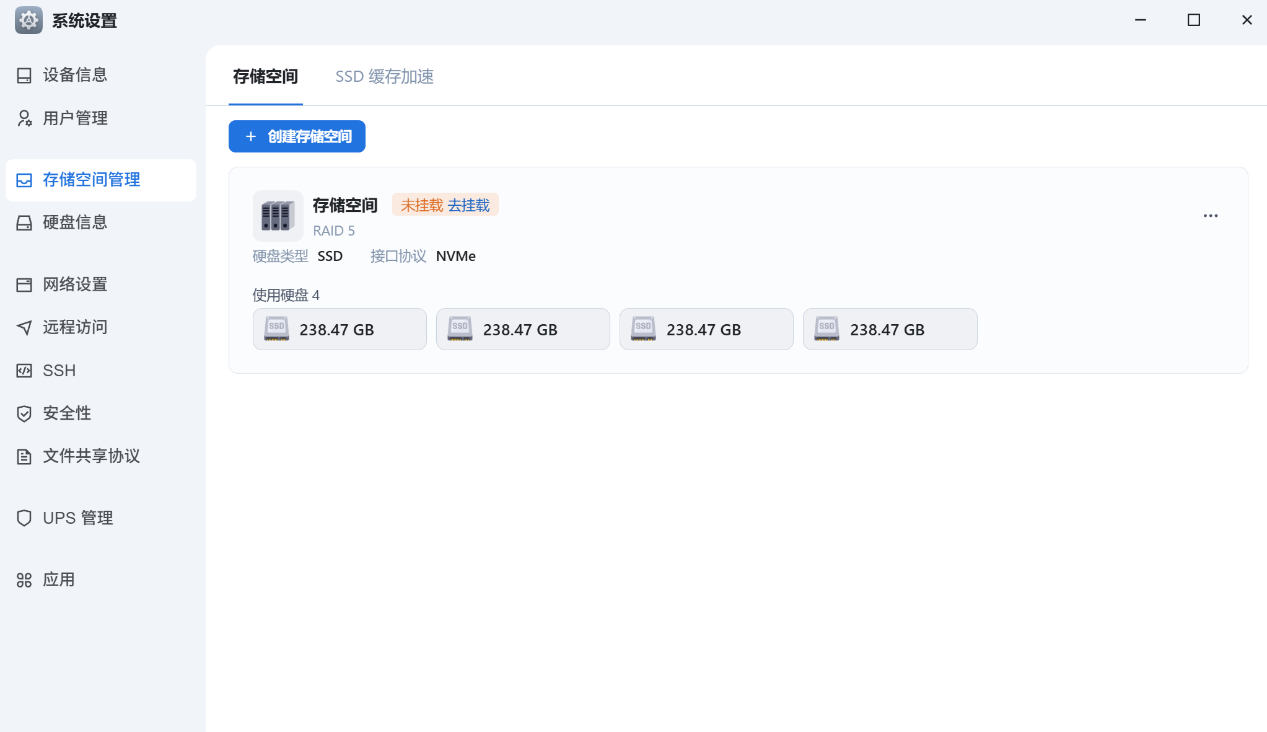Switch to the SSD 缓存加速 tab
This screenshot has height=732, width=1267.
384,77
